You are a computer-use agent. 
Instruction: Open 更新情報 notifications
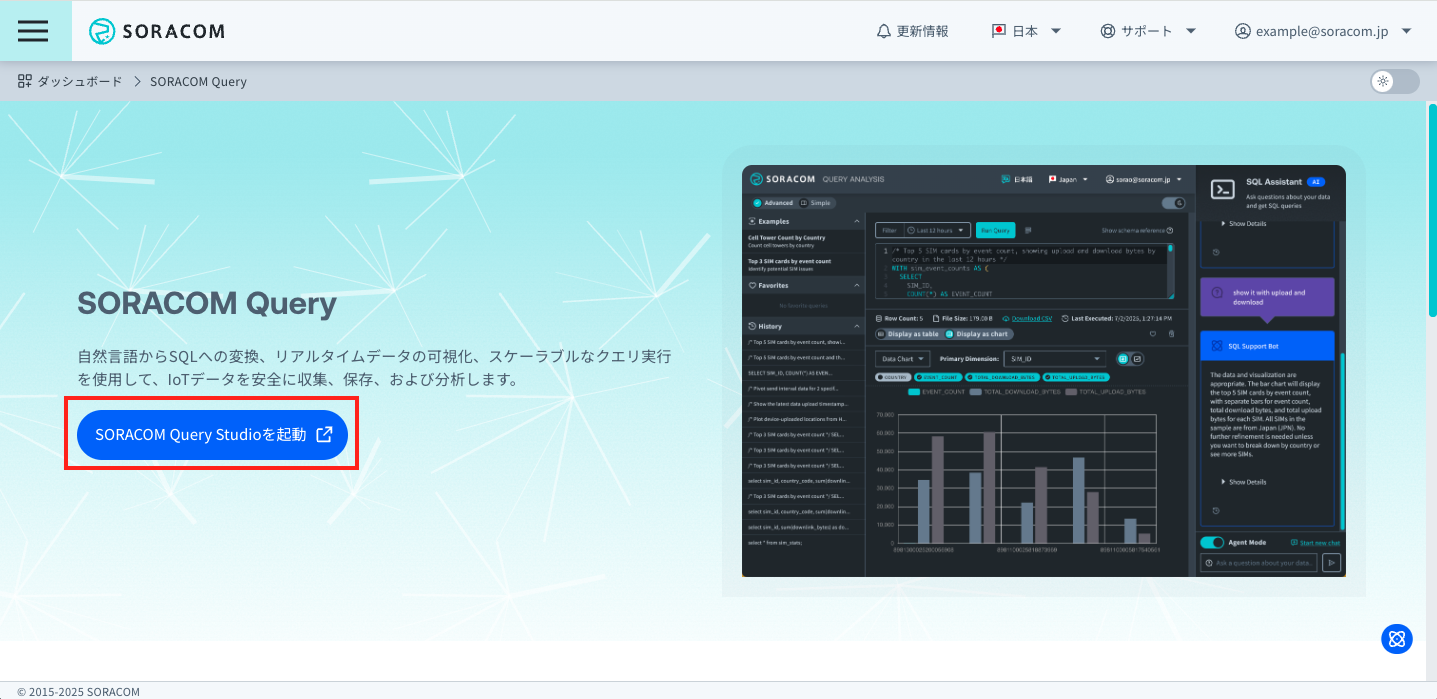click(x=912, y=31)
